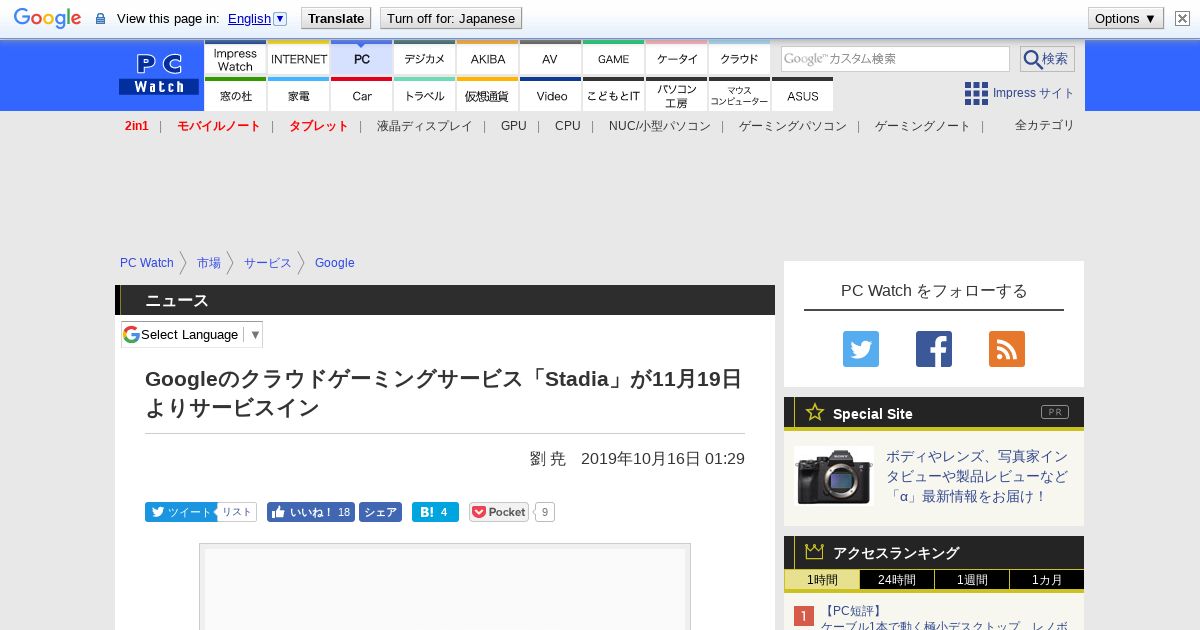1200x630 pixels.
Task: Click the 市場 breadcrumb link
Action: tap(209, 263)
